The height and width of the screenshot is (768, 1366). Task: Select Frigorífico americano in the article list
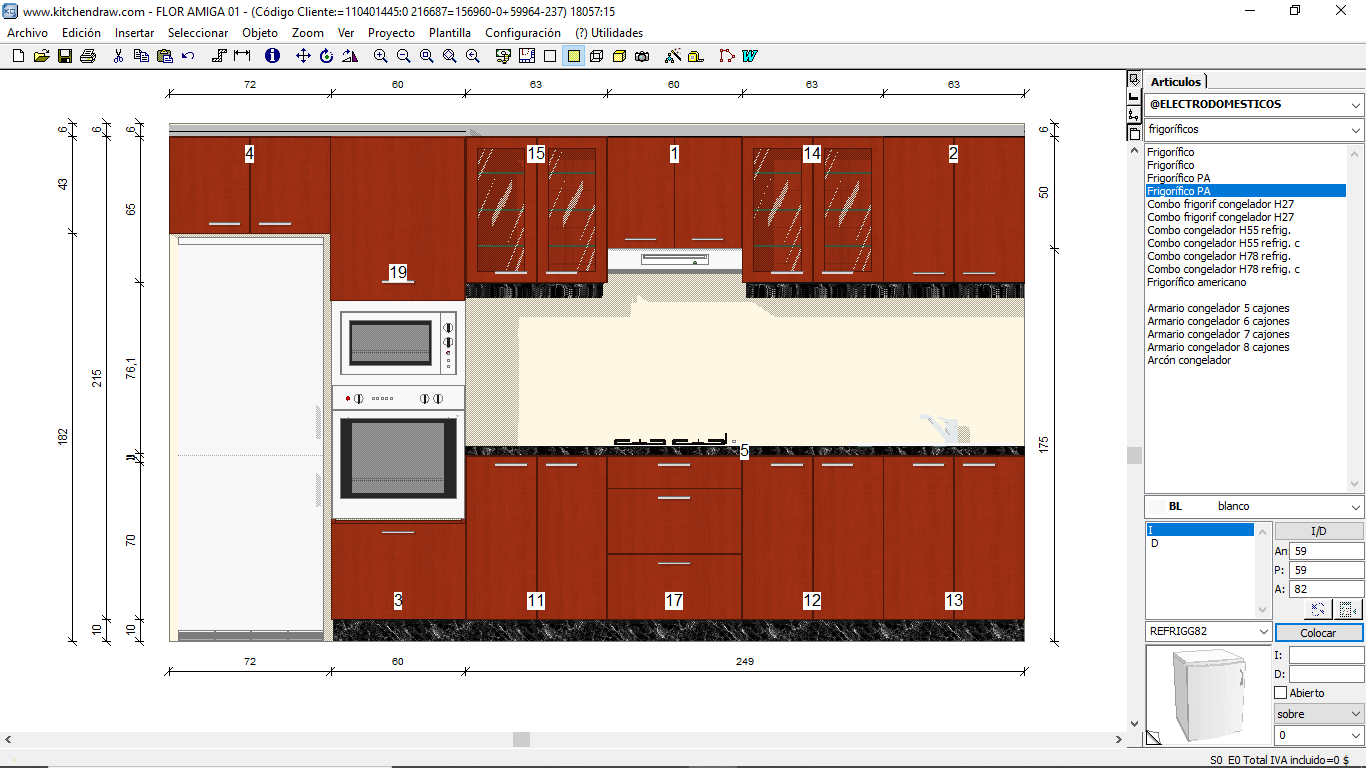coord(1196,283)
